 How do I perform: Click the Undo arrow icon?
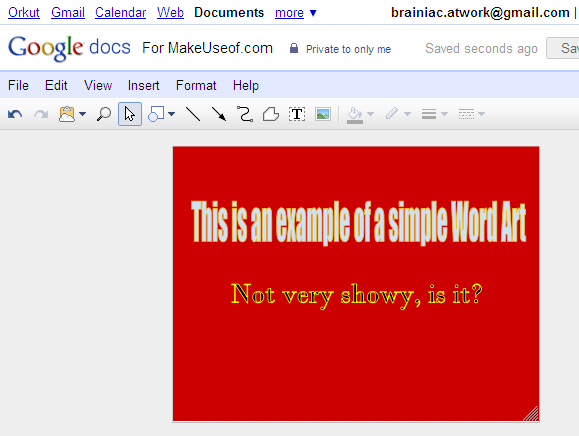click(x=15, y=114)
